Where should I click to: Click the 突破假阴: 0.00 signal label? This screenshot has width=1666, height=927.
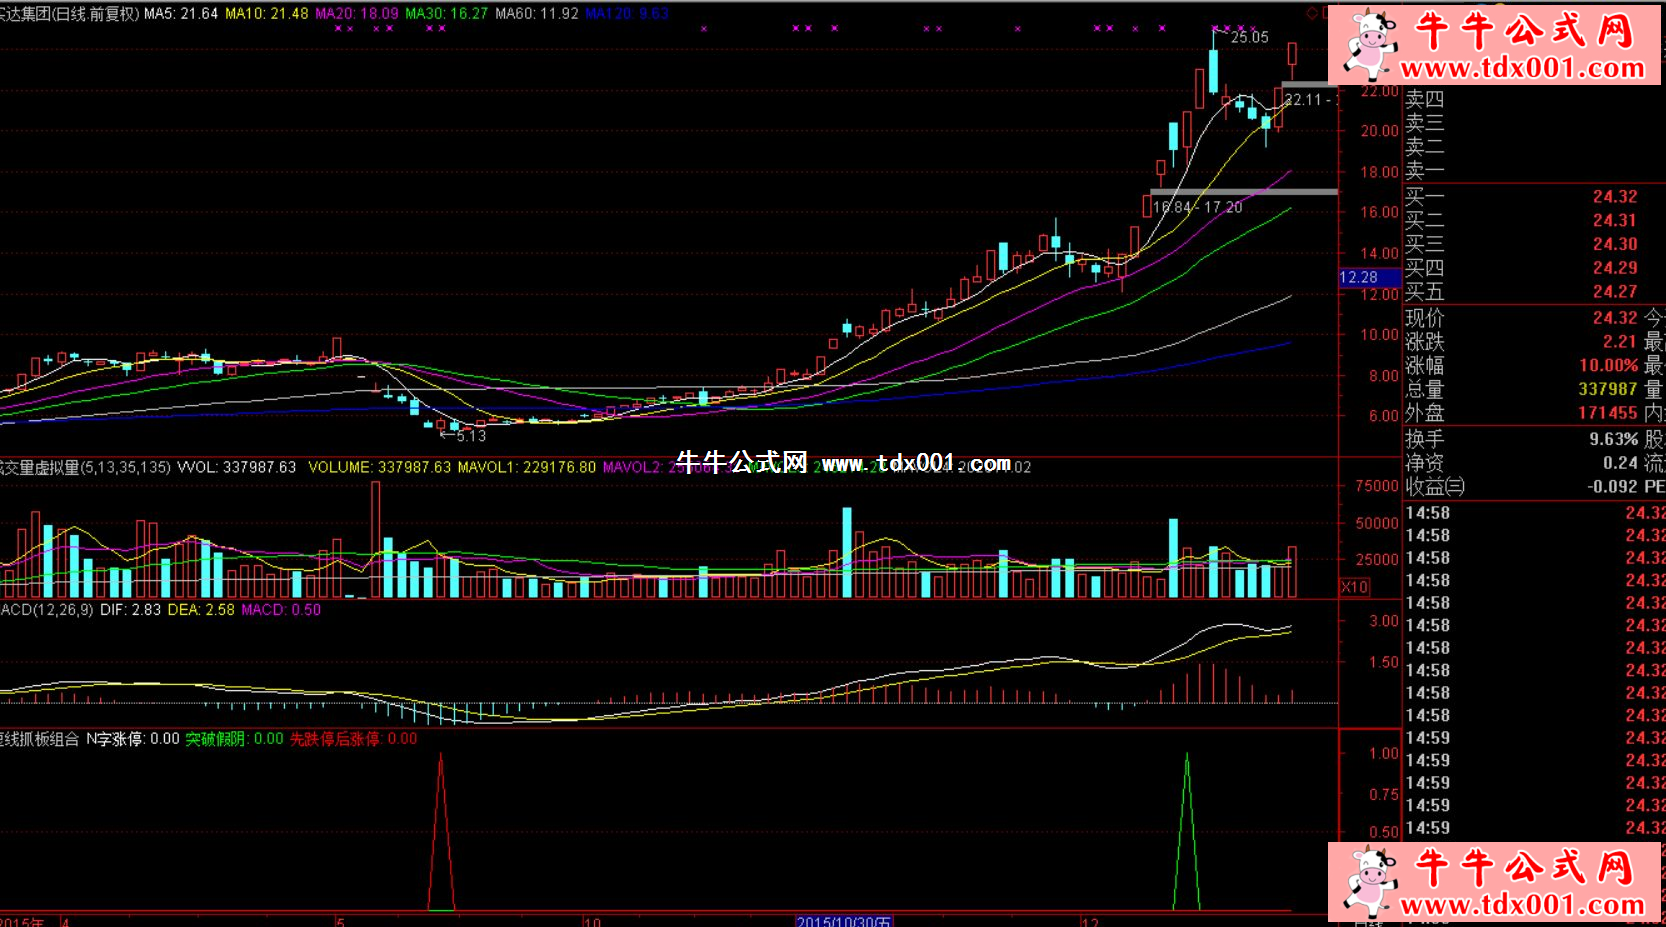click(x=235, y=739)
